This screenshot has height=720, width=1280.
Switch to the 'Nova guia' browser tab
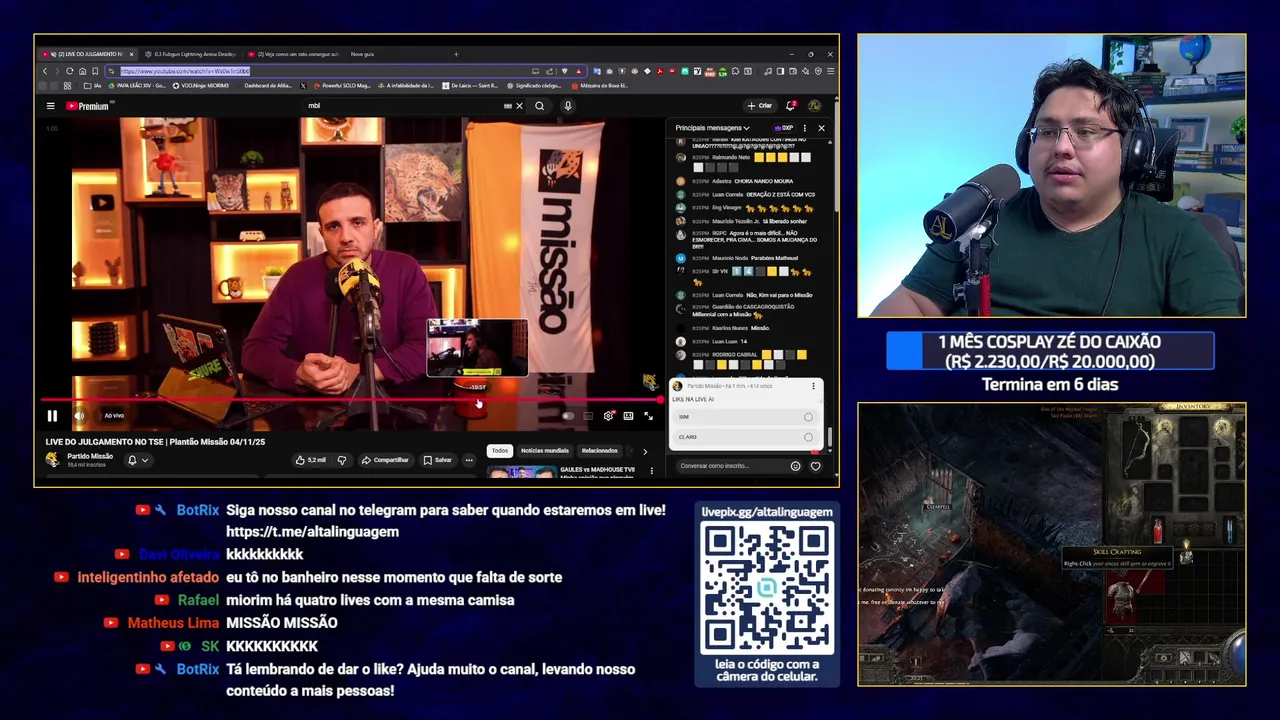tap(362, 54)
